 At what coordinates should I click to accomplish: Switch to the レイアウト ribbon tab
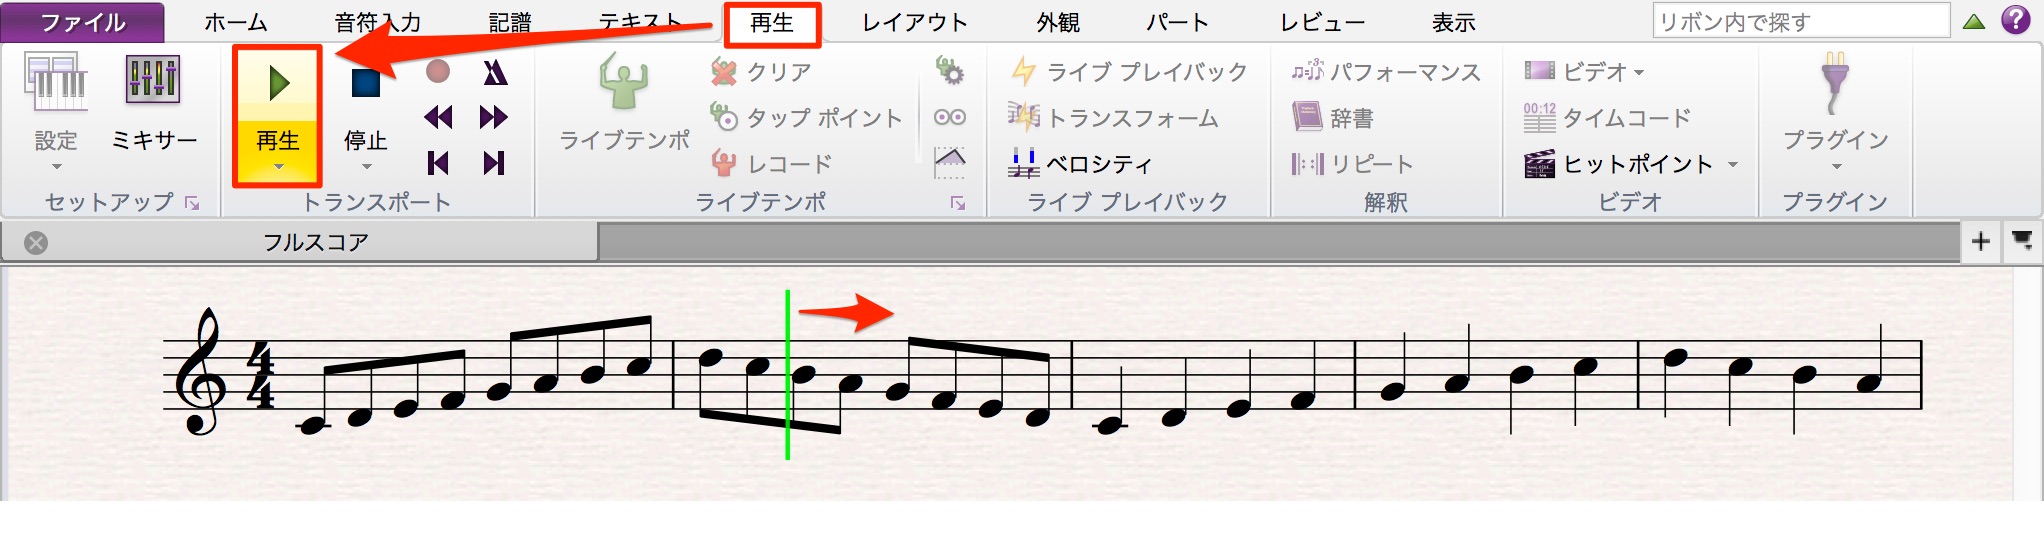[916, 22]
